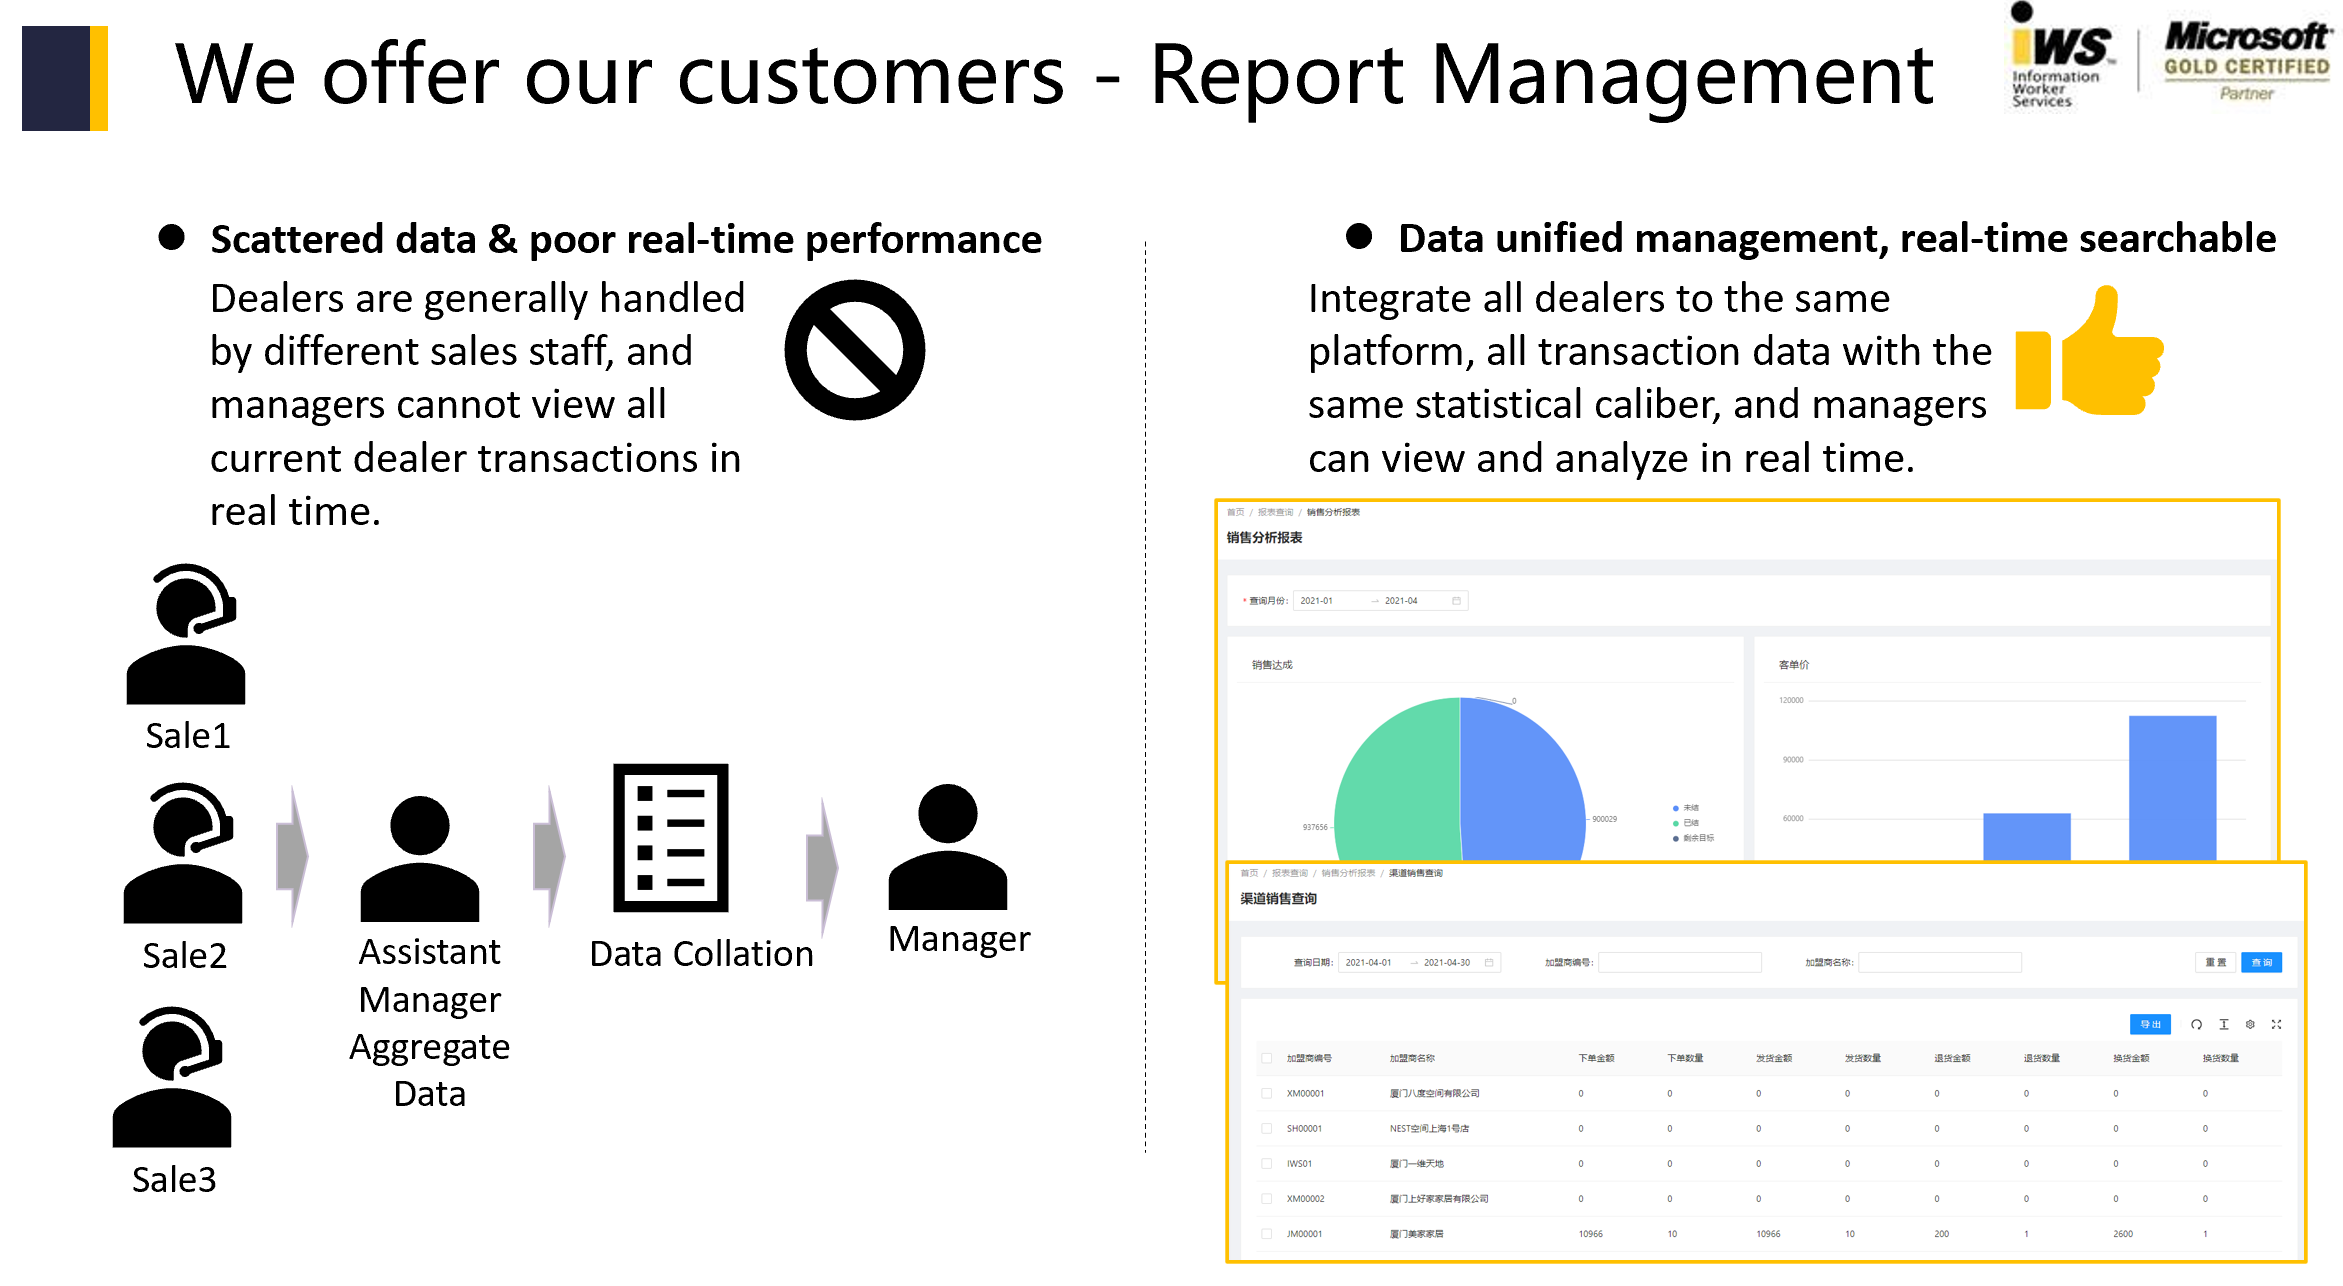Click the Sale3 headset agent icon
The width and height of the screenshot is (2343, 1286).
(172, 1077)
